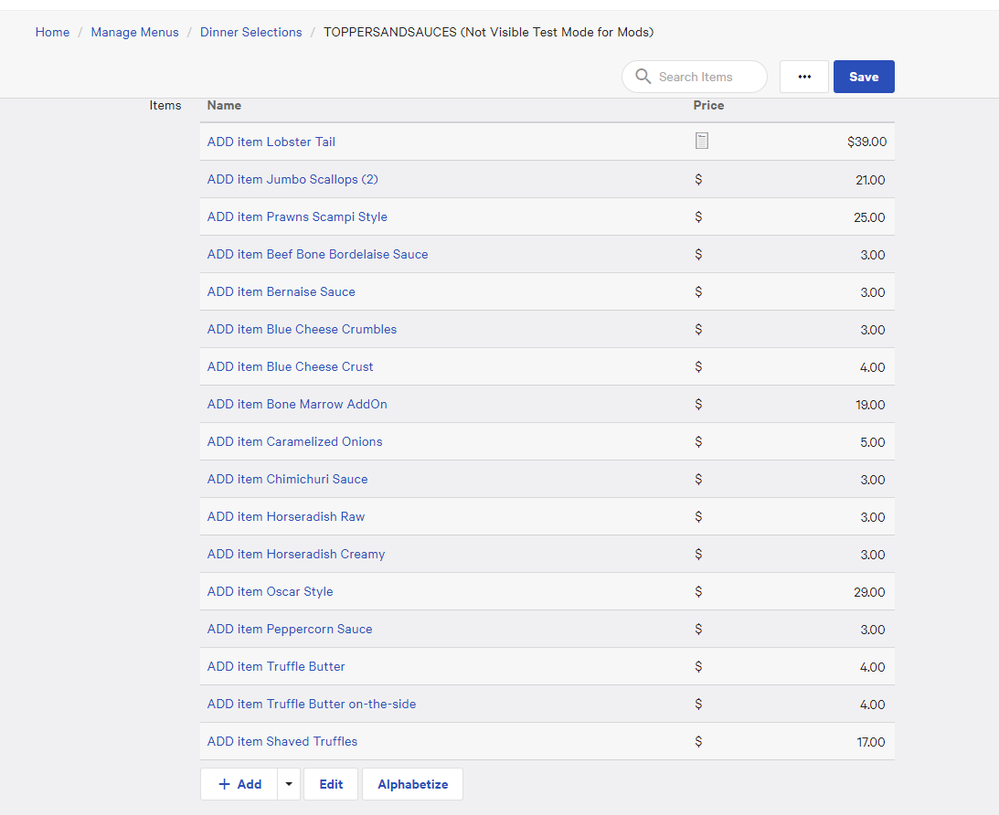Image resolution: width=999 pixels, height=815 pixels.
Task: Expand the Add button dropdown arrow
Action: click(x=288, y=784)
